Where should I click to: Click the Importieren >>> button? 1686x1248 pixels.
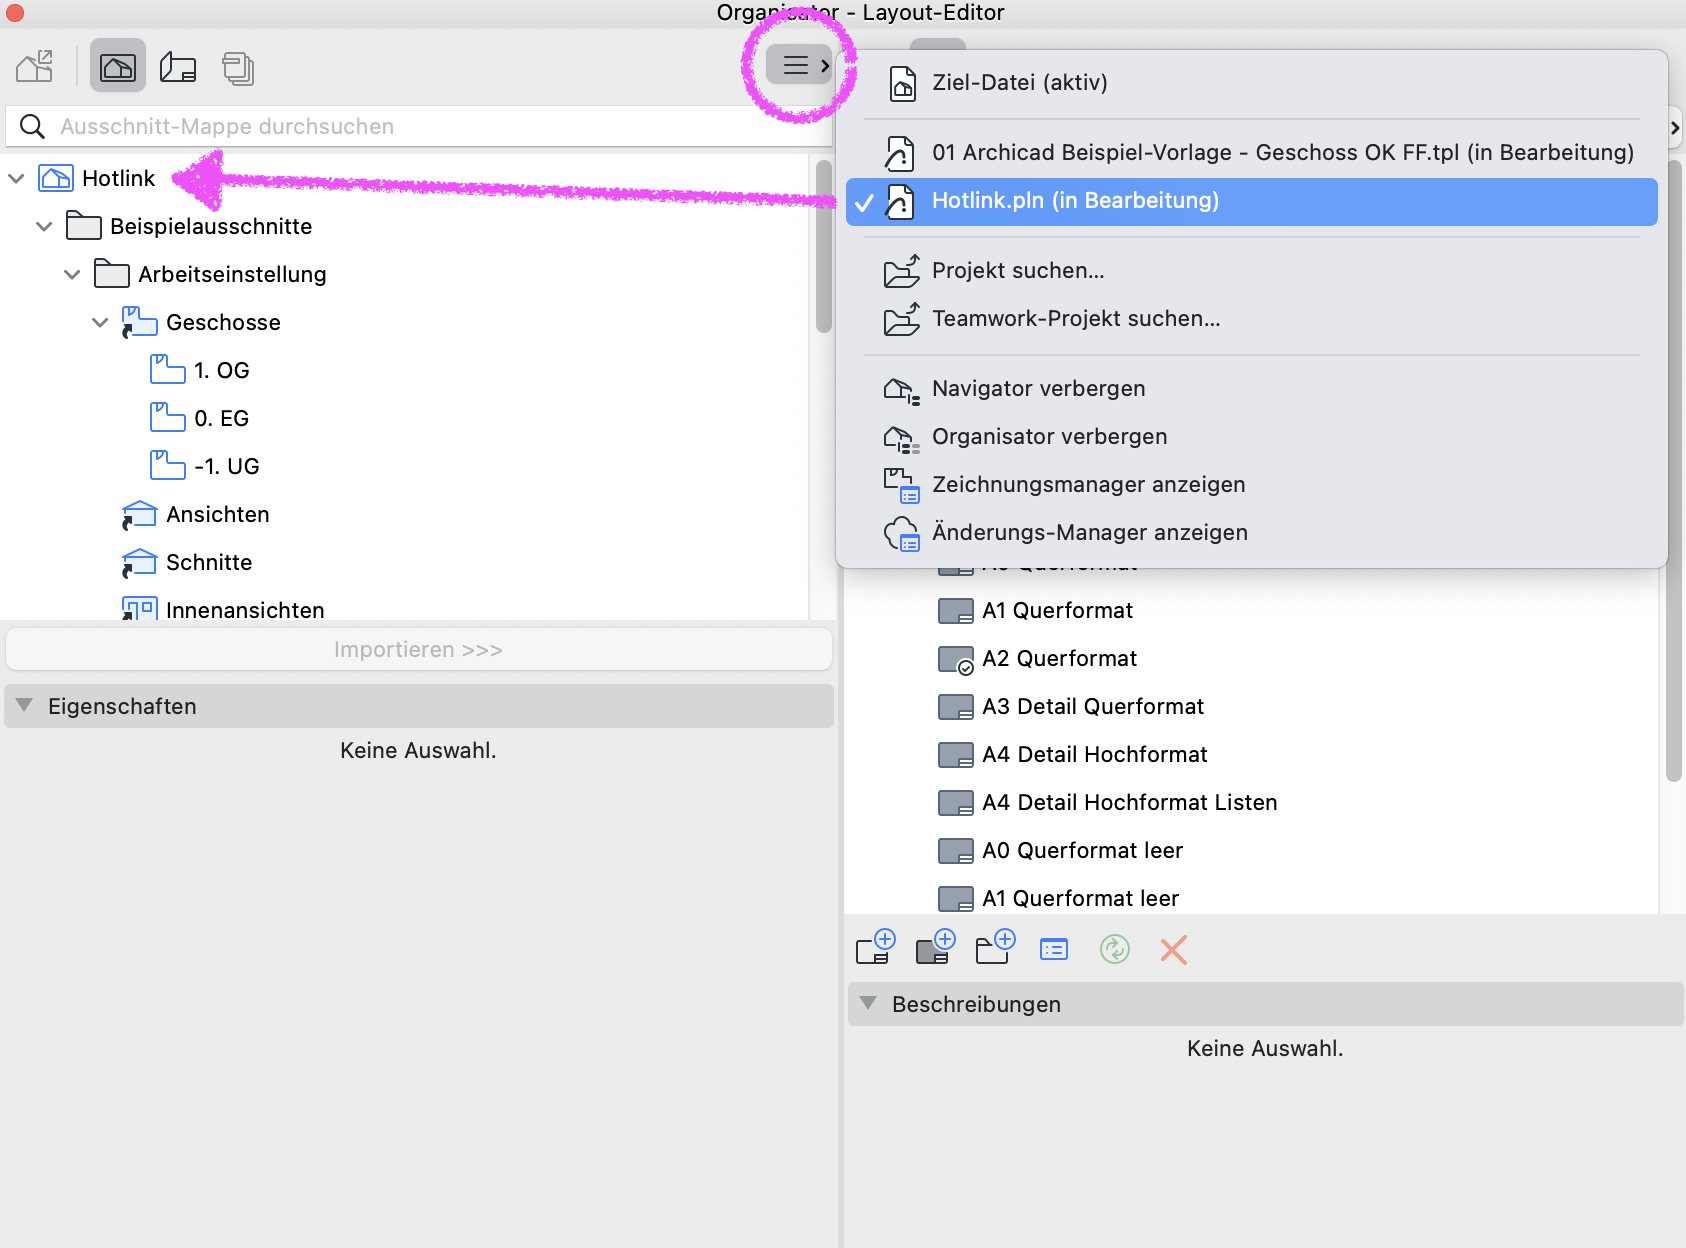[419, 649]
